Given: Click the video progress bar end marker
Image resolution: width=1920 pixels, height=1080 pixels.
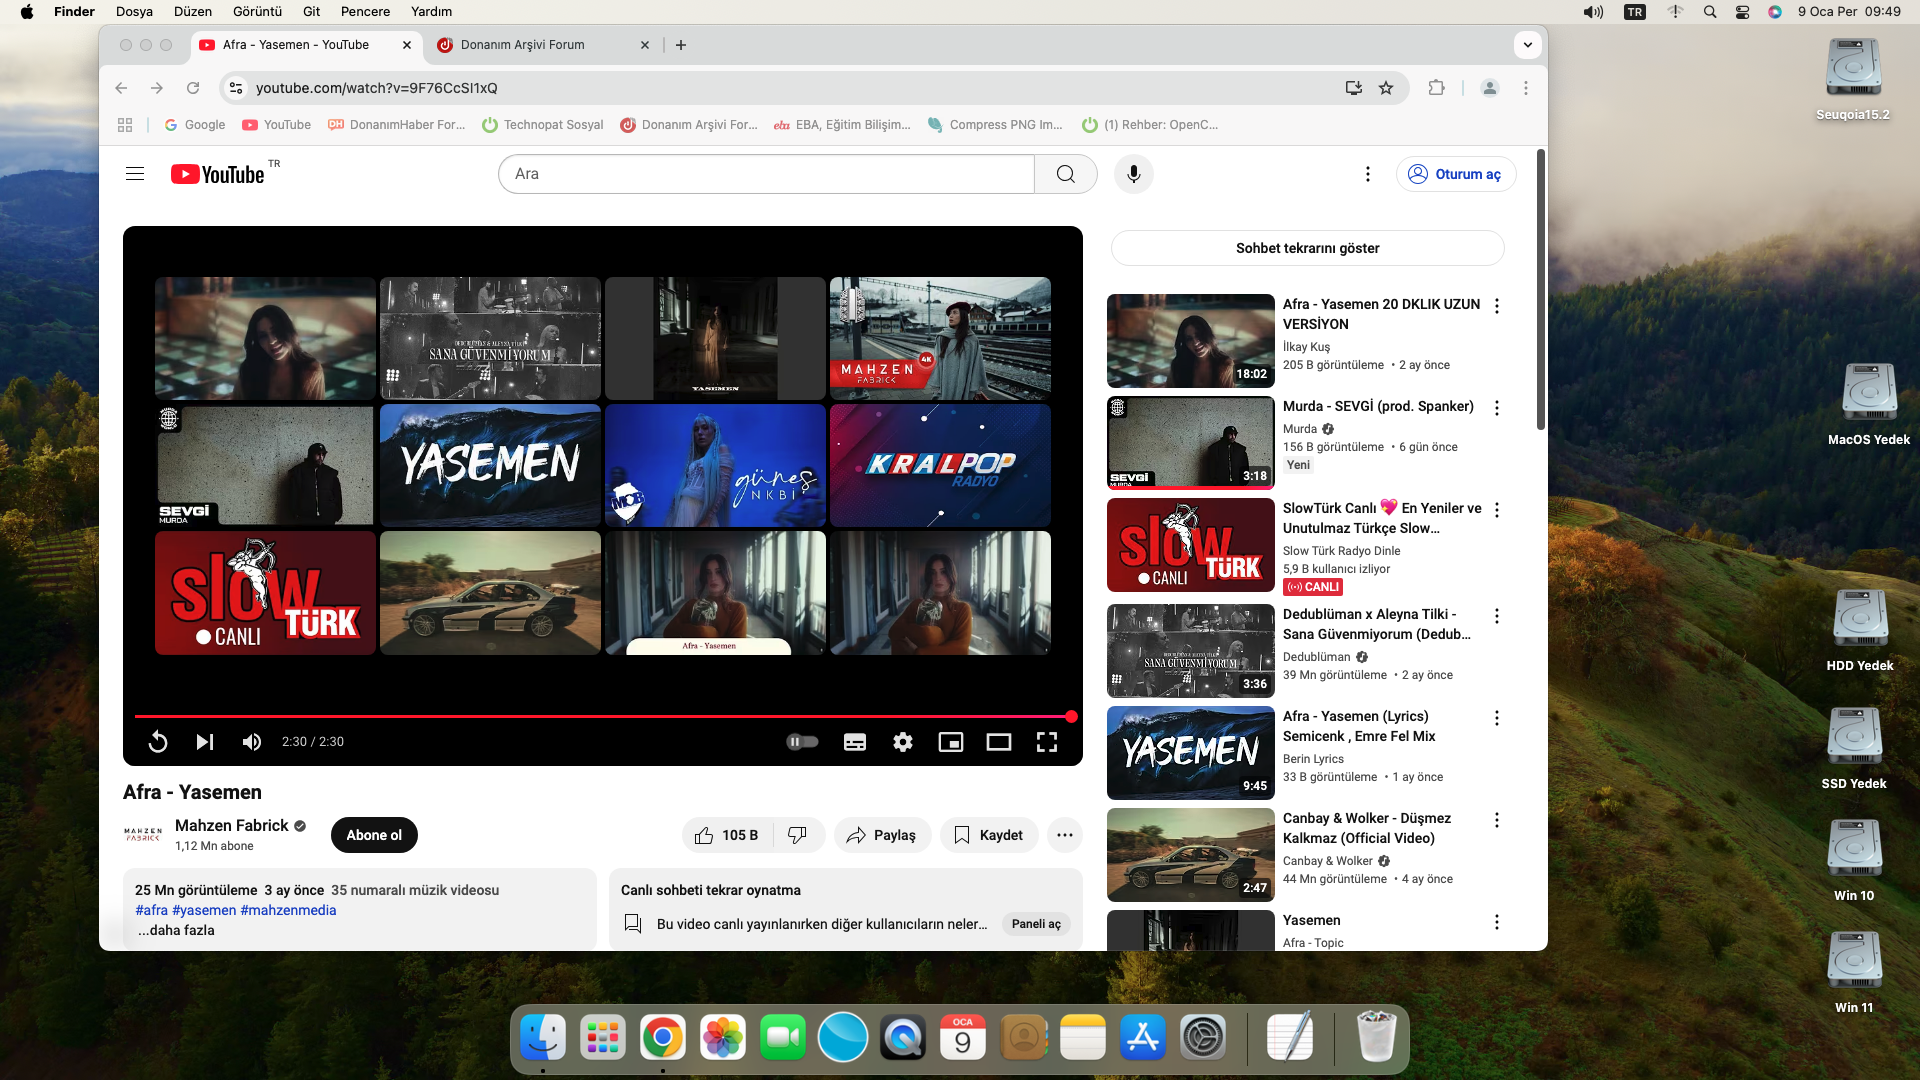Looking at the screenshot, I should (x=1071, y=716).
